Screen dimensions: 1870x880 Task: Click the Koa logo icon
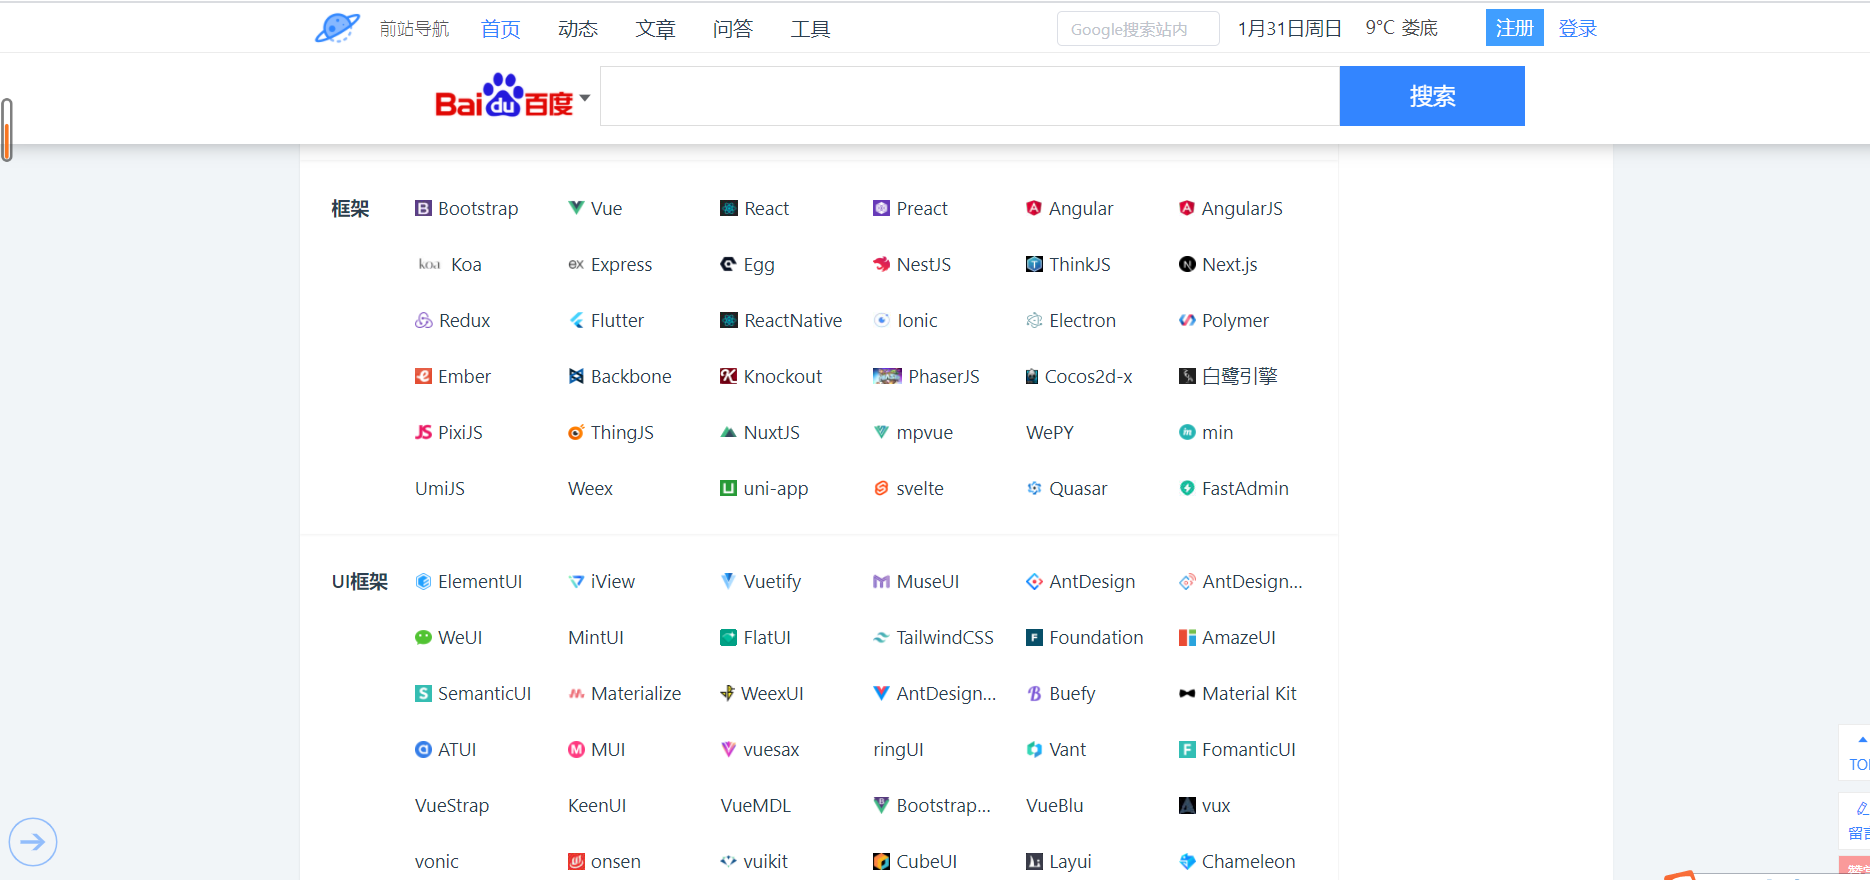[x=429, y=264]
